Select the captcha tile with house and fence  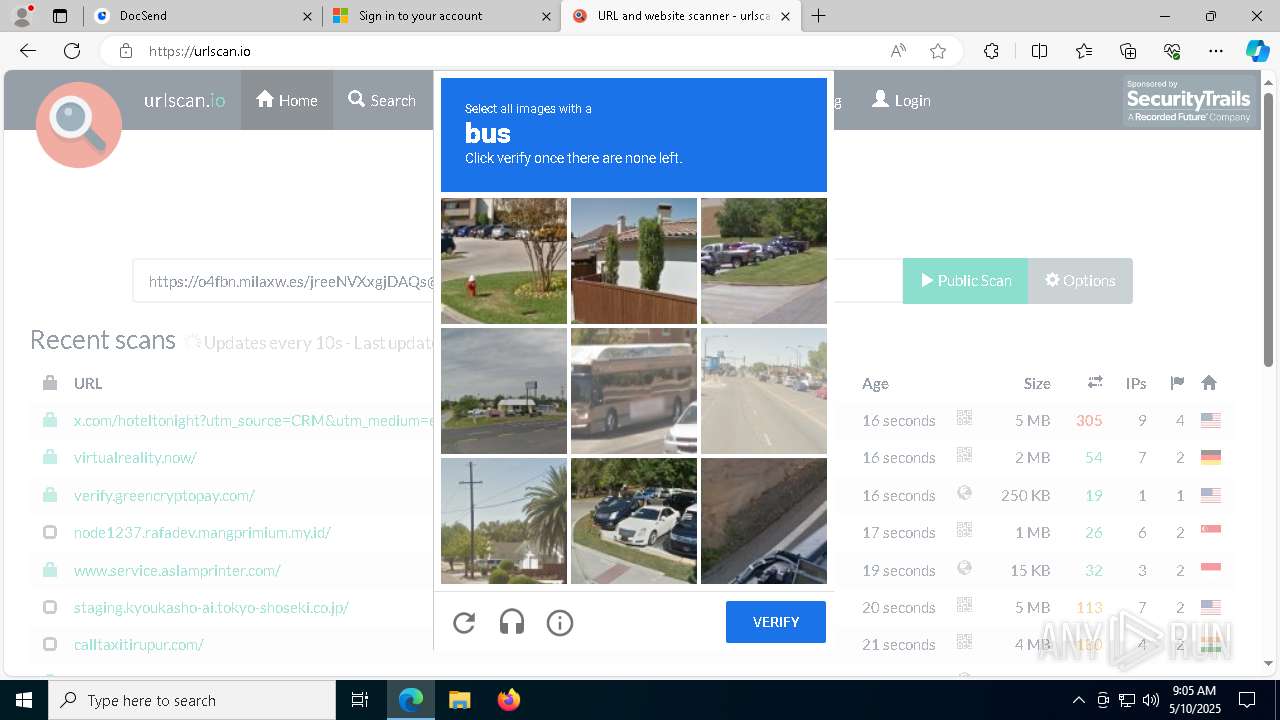[634, 261]
